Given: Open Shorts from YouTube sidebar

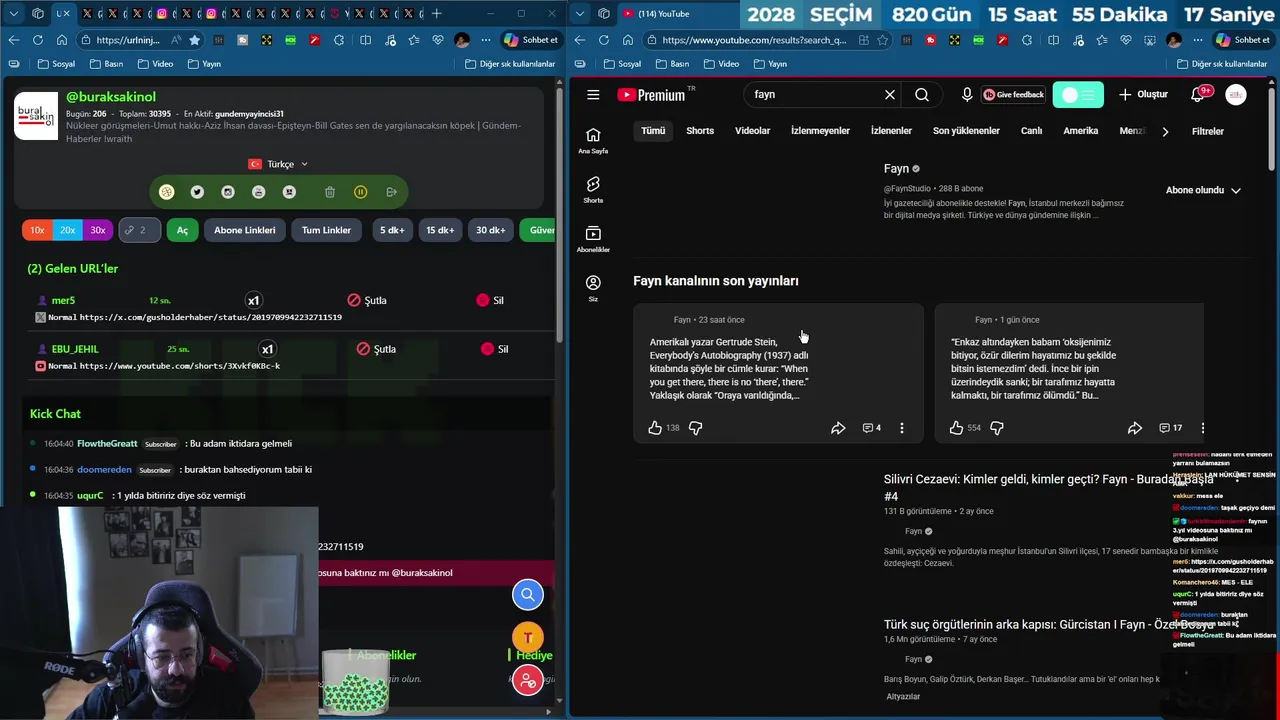Looking at the screenshot, I should 593,190.
